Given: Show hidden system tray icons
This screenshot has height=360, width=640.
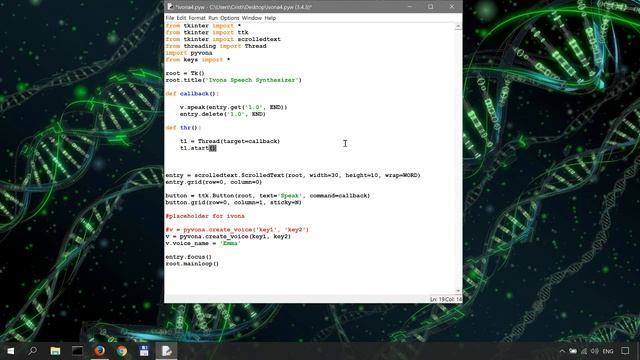Looking at the screenshot, I should (x=562, y=351).
